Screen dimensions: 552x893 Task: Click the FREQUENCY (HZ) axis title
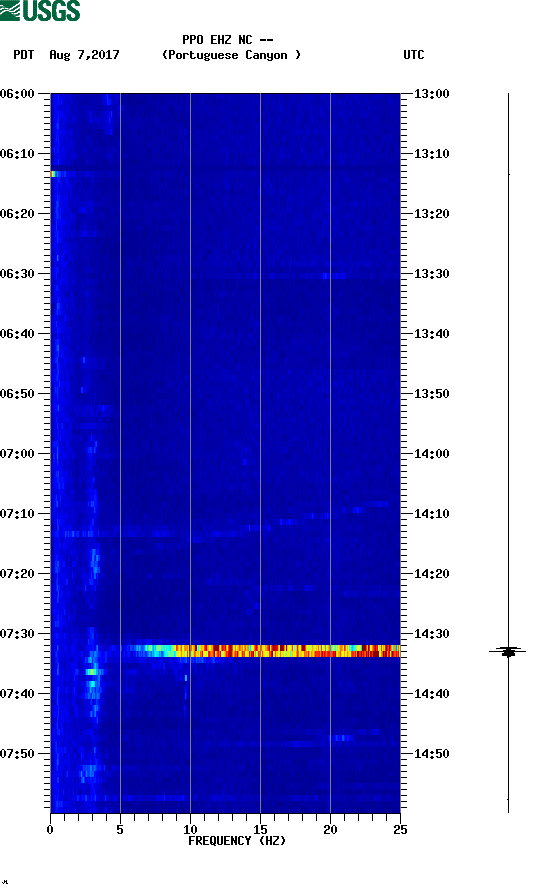coord(237,841)
